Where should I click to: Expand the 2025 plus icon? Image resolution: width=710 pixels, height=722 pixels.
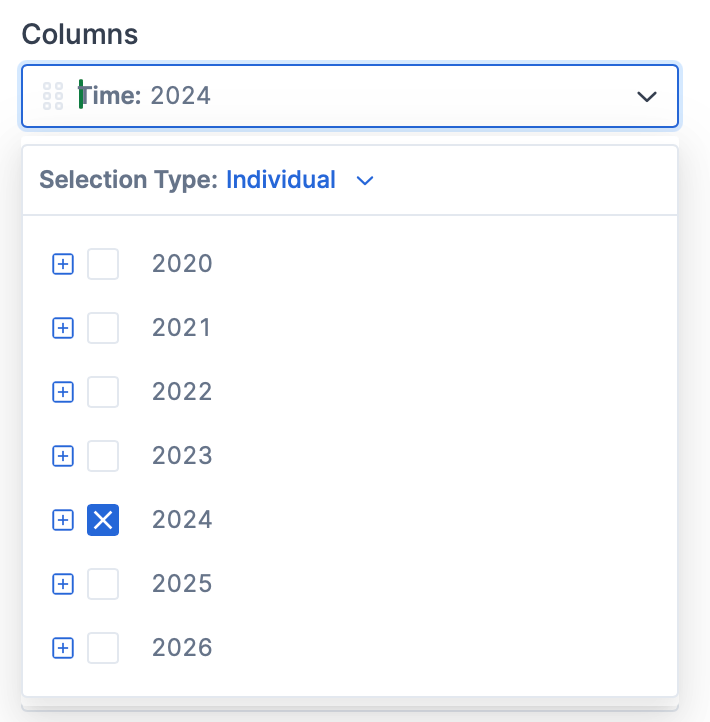63,584
